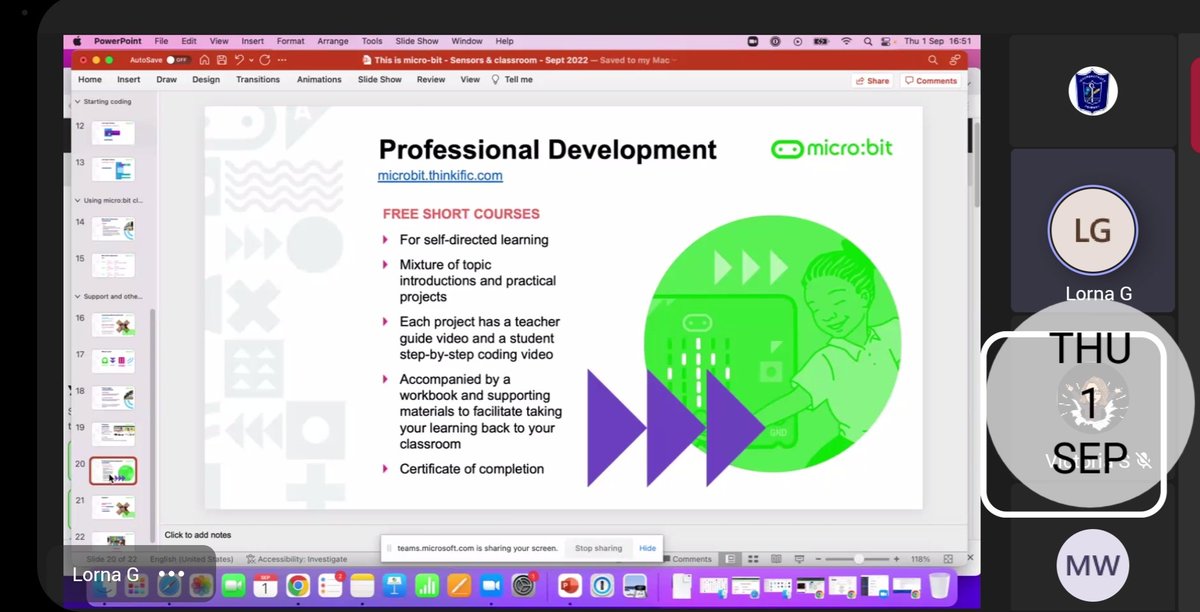Select slide 12 thumbnail
Image resolution: width=1200 pixels, height=612 pixels.
coord(113,132)
